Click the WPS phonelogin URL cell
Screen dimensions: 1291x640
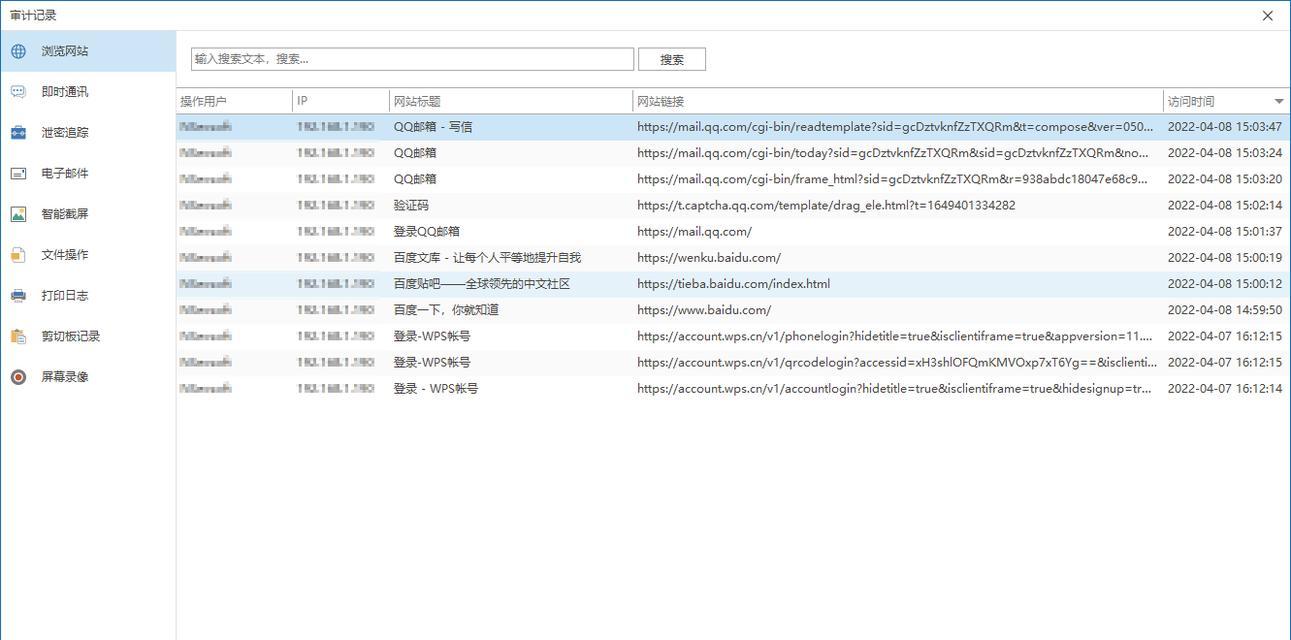point(895,336)
